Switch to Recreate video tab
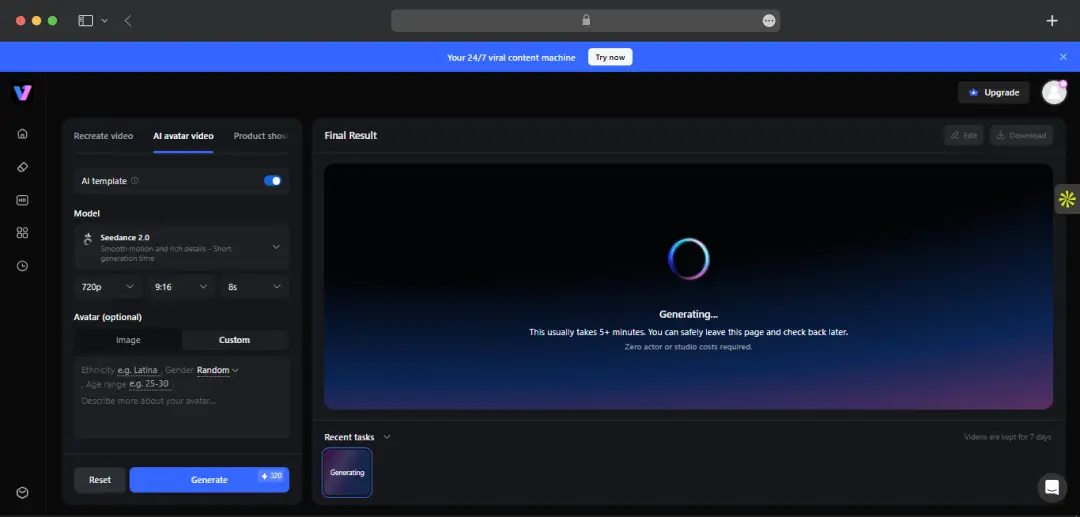 tap(103, 136)
